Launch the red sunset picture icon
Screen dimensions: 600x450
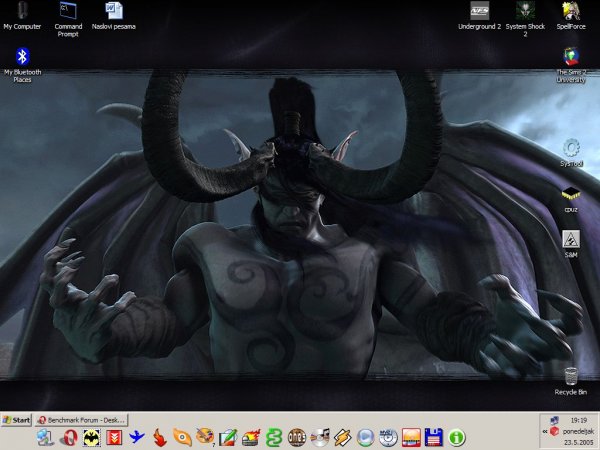click(411, 437)
